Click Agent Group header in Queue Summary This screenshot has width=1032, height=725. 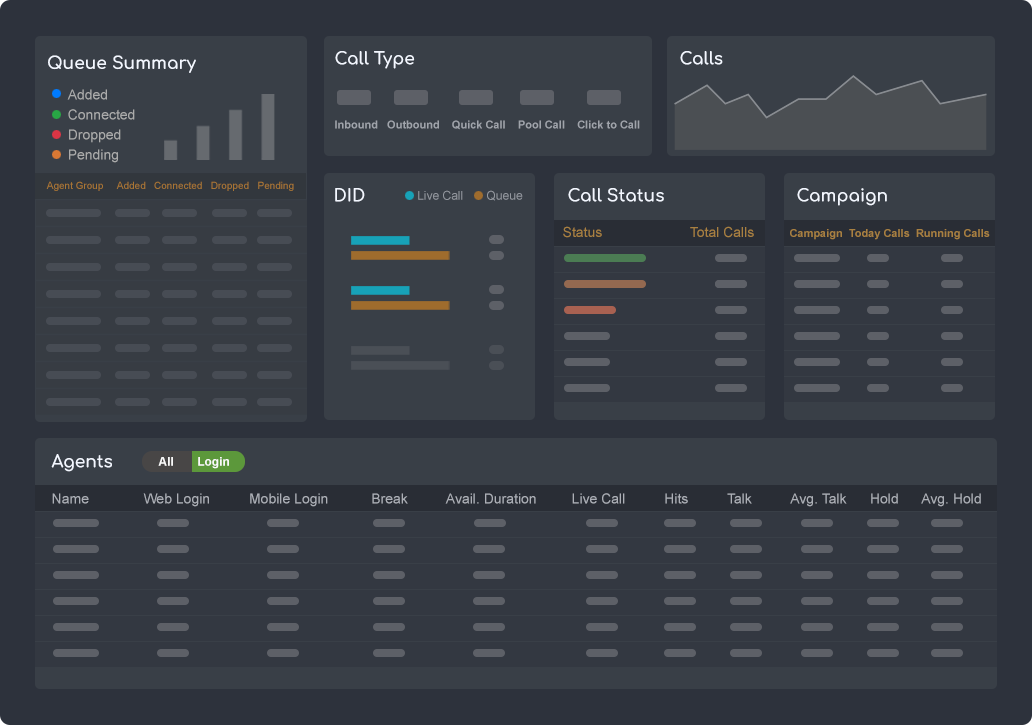(75, 186)
